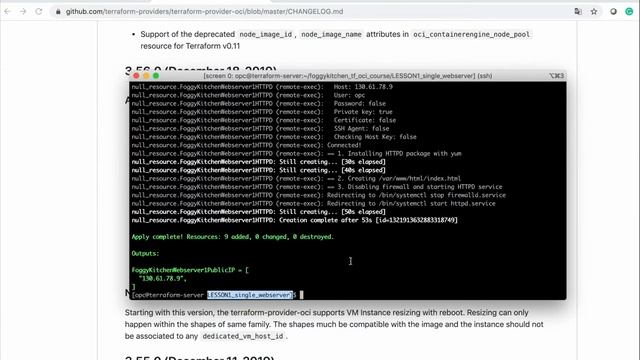Minimize the terminal with the yellow button
Viewport: 640px width, 360px height.
(x=146, y=76)
